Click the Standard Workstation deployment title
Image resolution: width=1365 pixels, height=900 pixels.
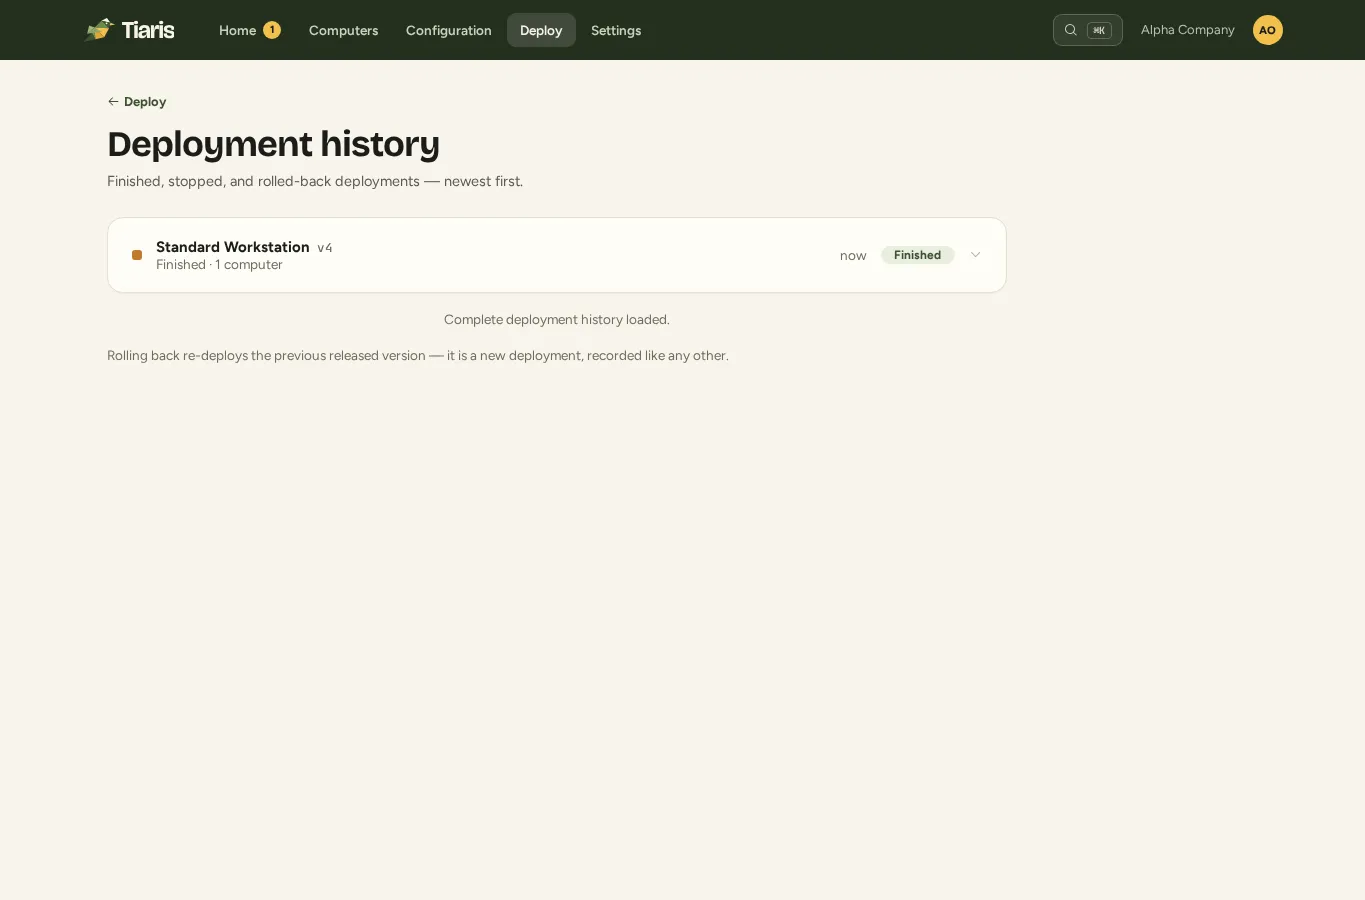click(x=233, y=247)
